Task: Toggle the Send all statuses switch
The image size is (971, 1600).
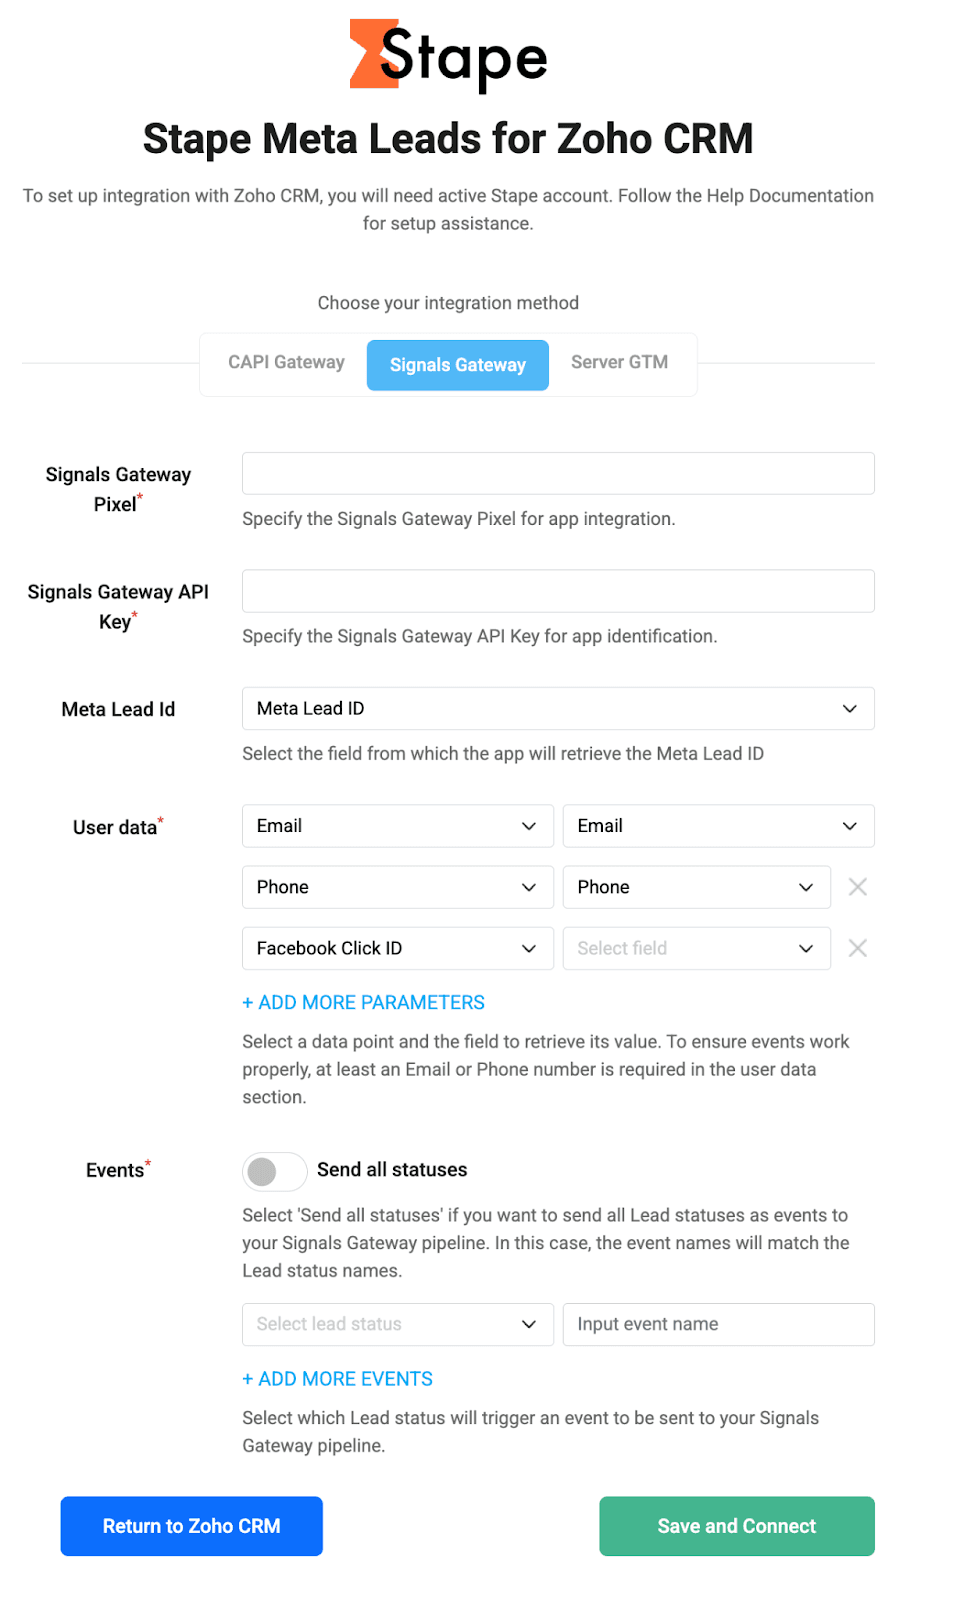Action: coord(274,1171)
